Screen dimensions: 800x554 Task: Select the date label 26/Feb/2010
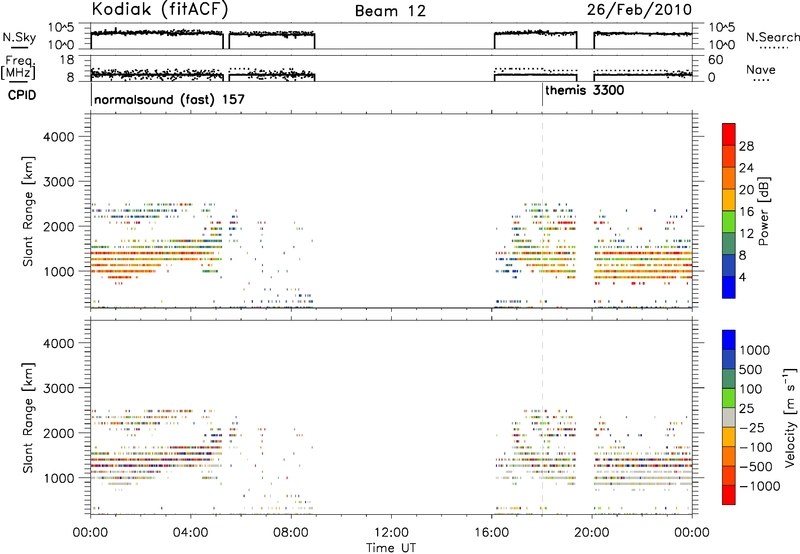(x=639, y=10)
